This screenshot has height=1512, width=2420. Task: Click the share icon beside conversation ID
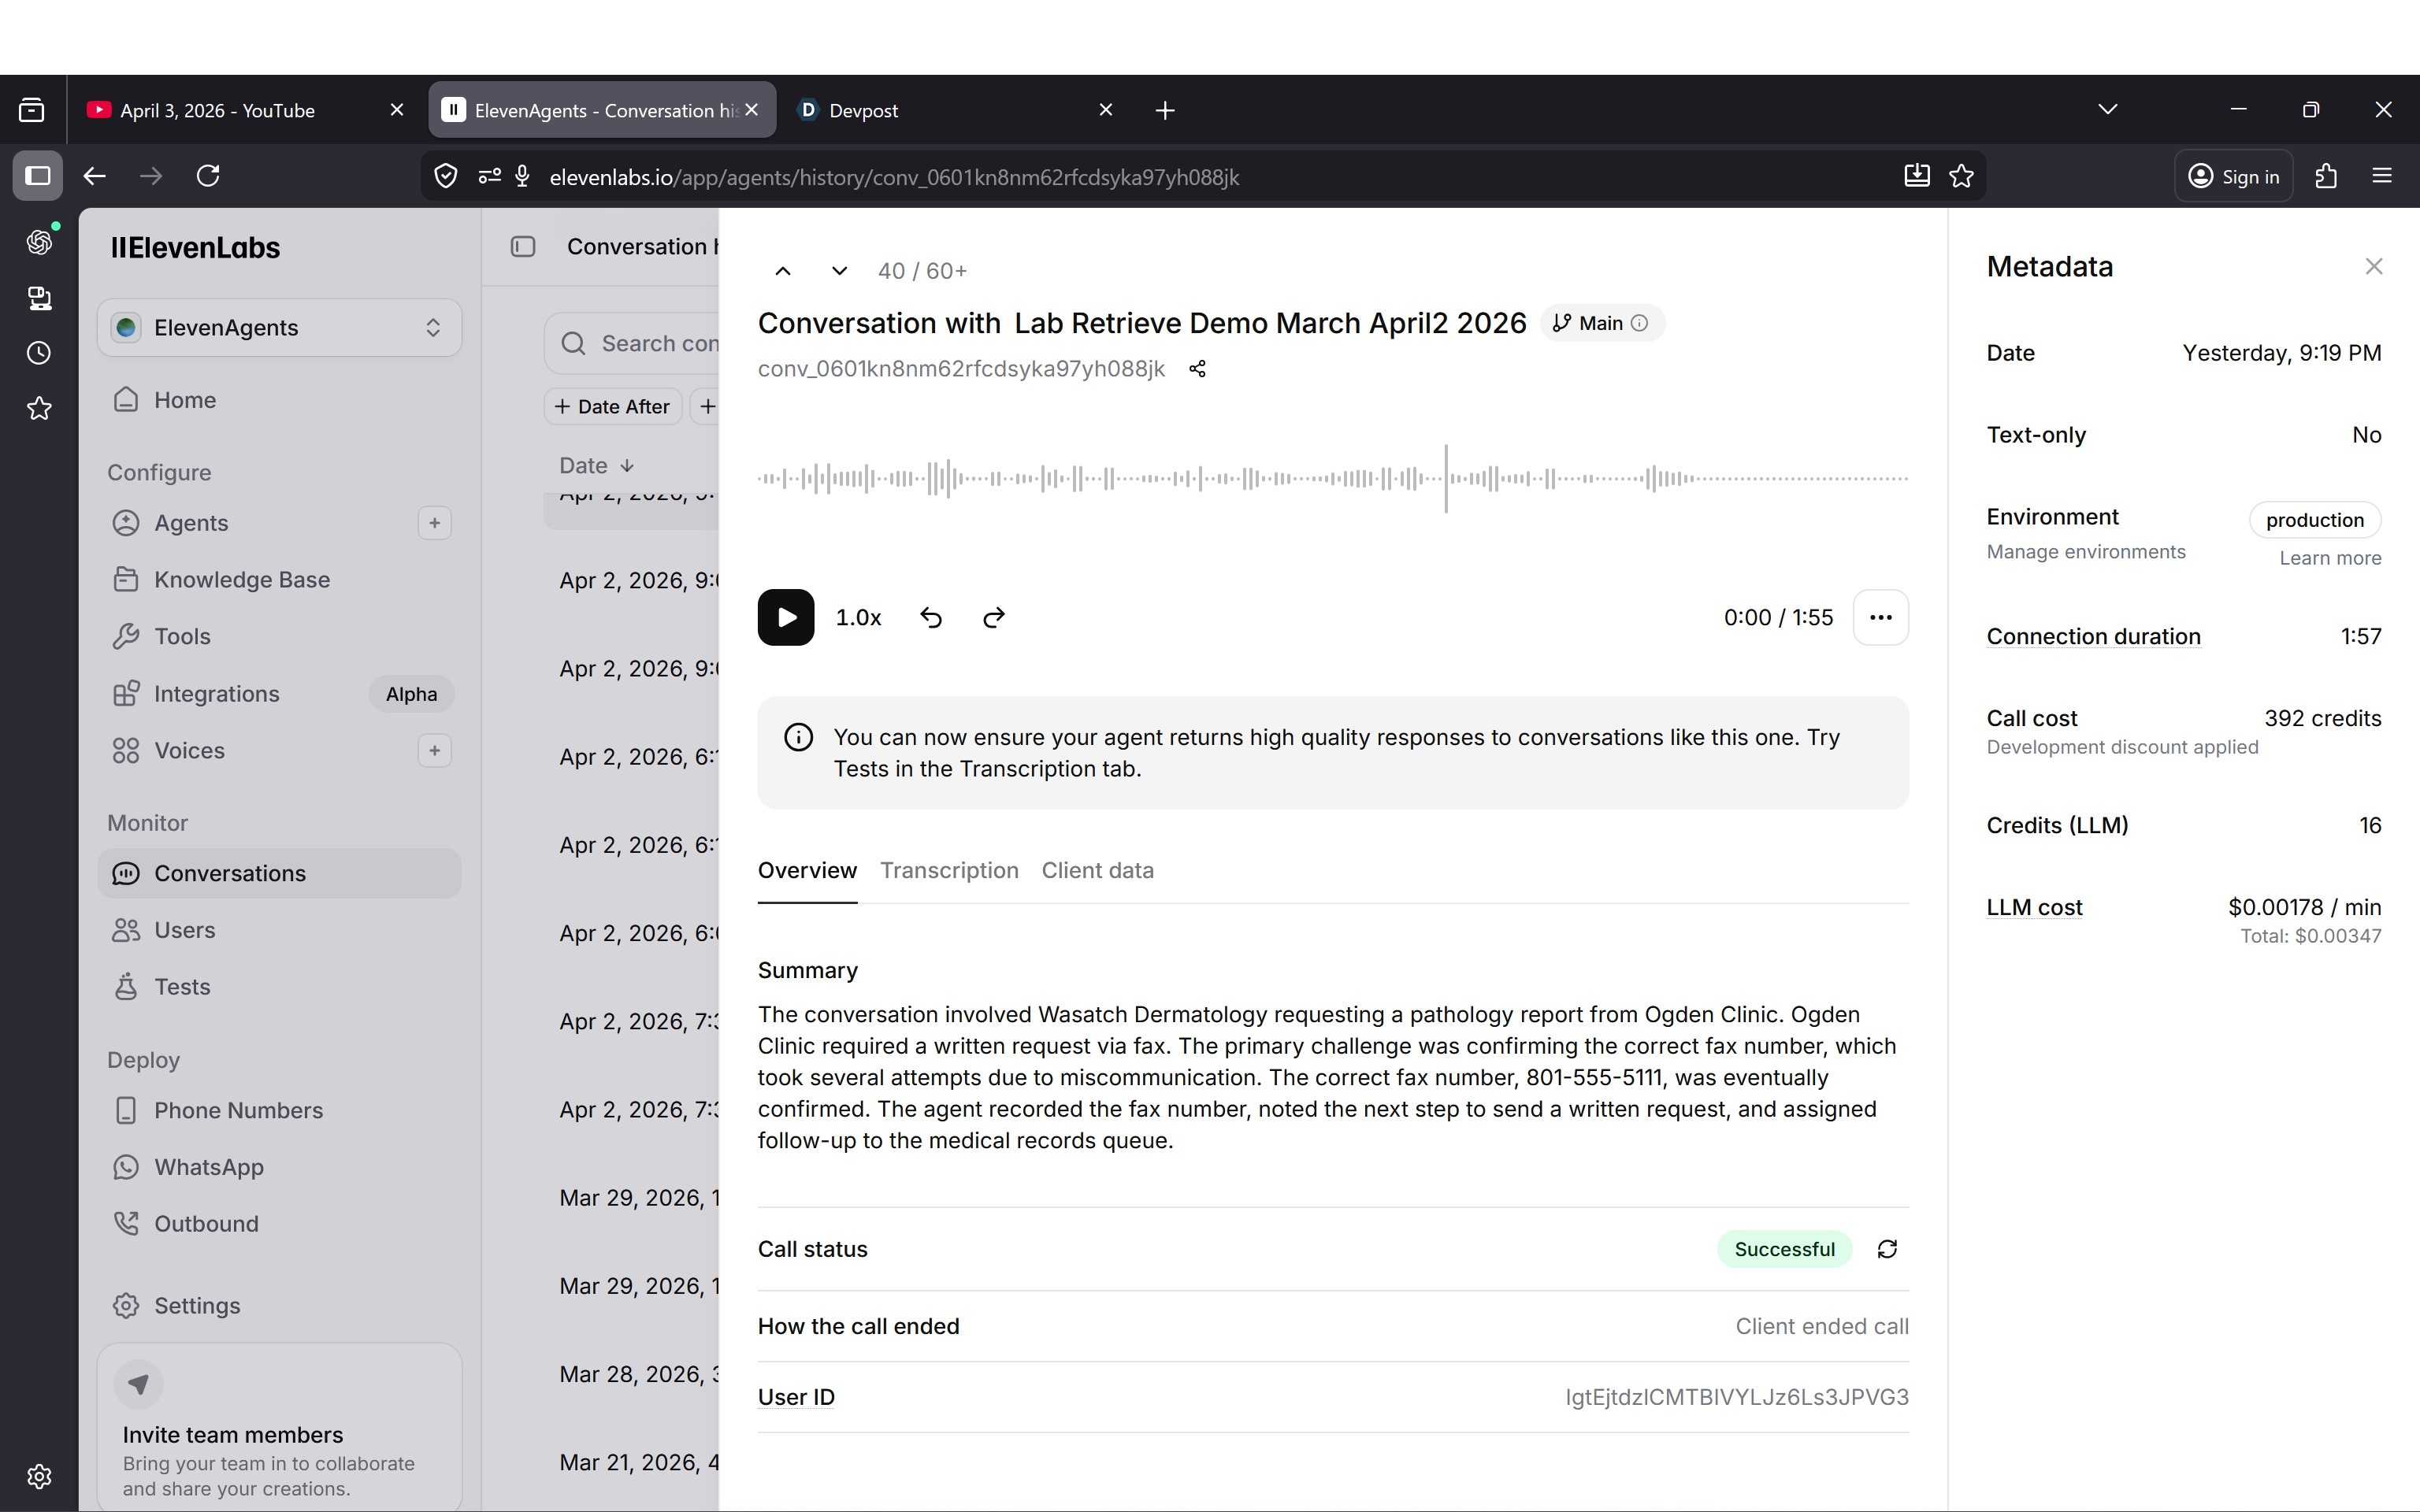[1197, 369]
